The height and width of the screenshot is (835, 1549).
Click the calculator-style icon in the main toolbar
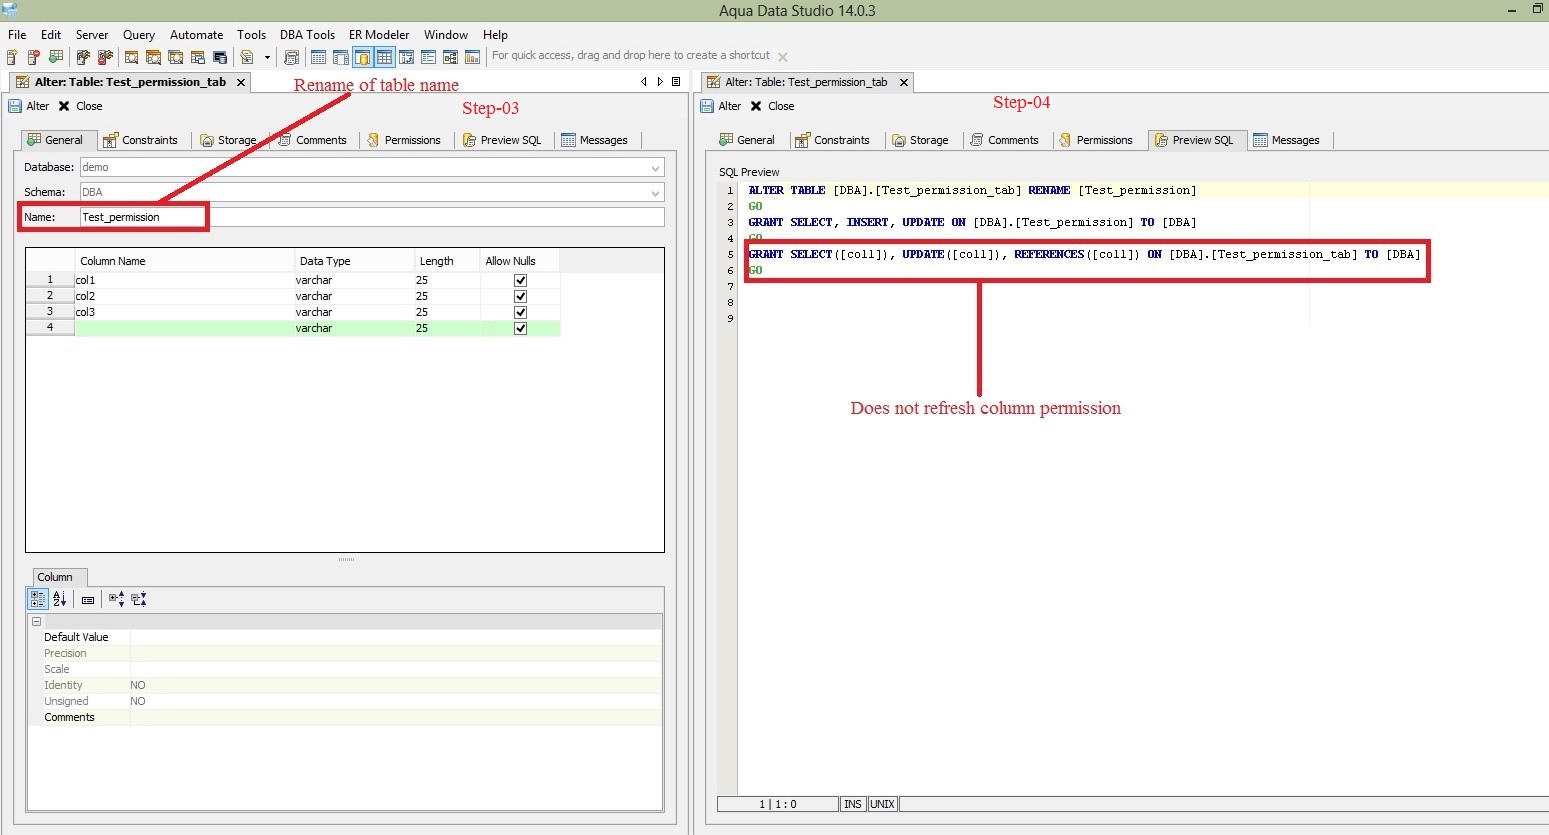pyautogui.click(x=291, y=57)
